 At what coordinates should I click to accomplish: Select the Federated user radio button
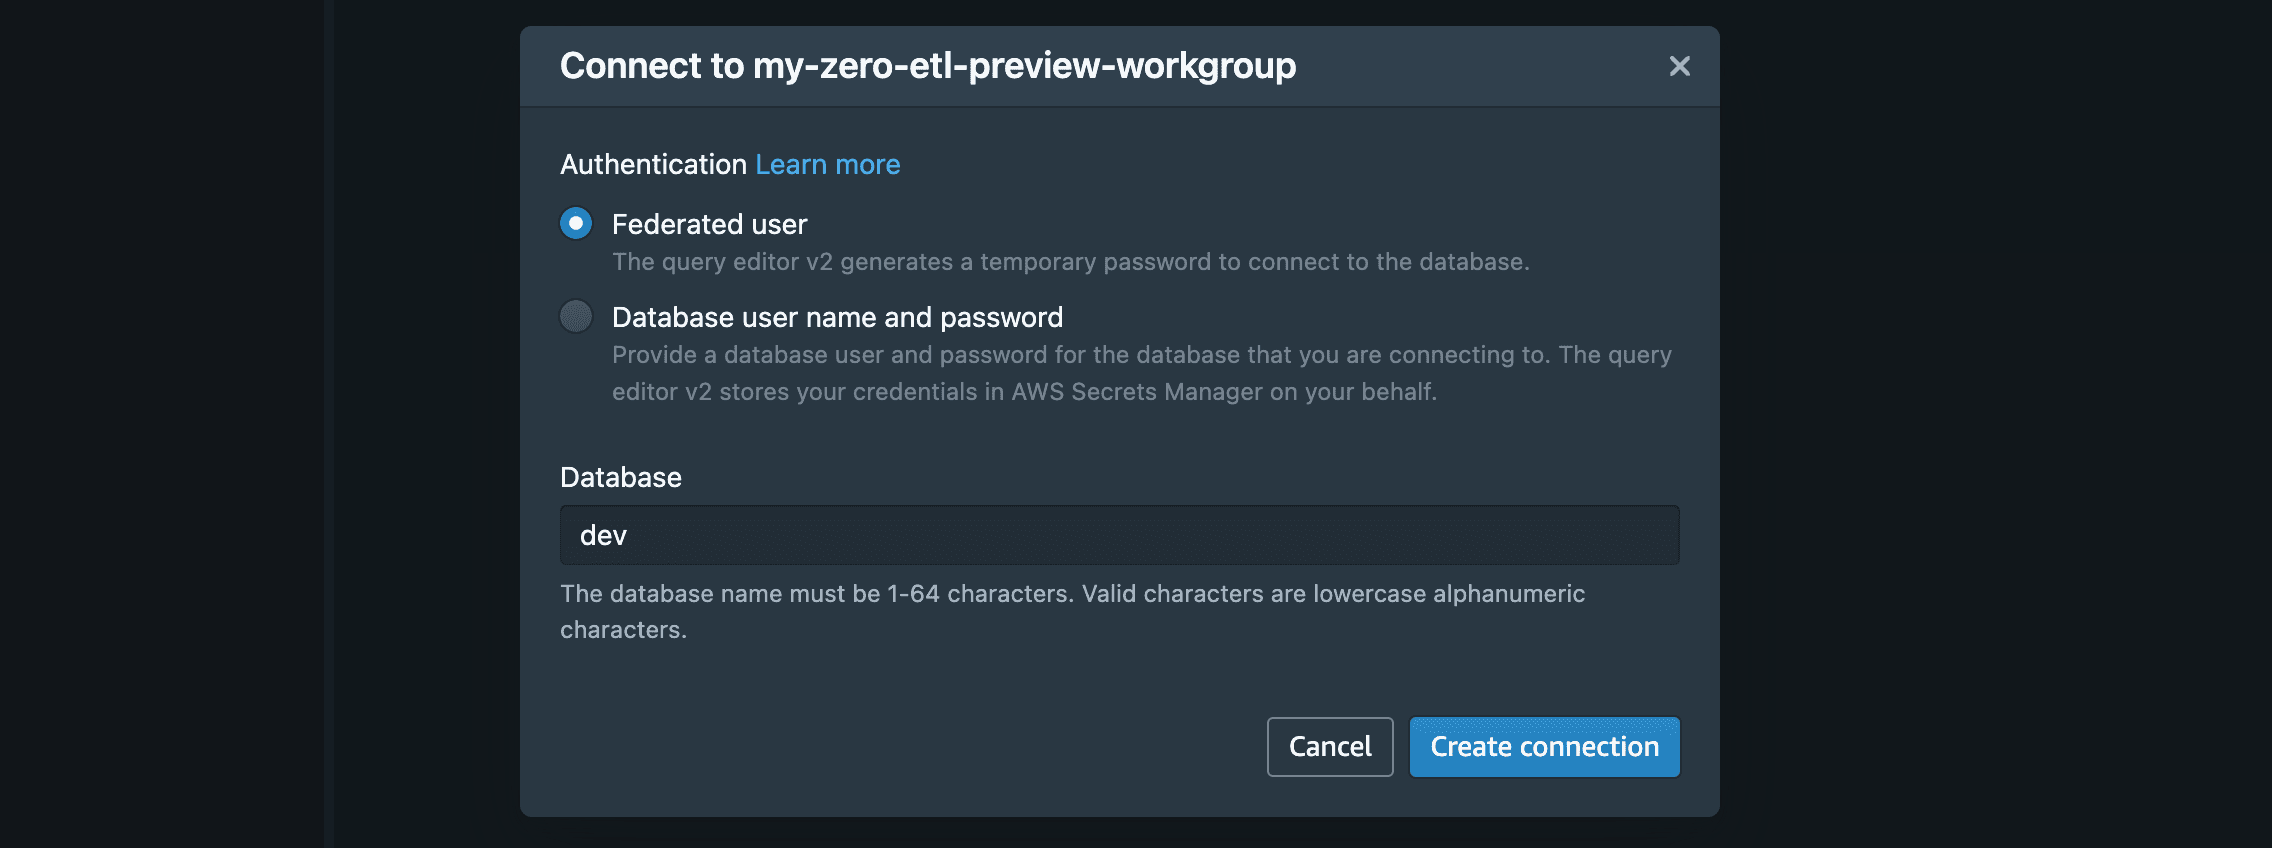coord(576,223)
